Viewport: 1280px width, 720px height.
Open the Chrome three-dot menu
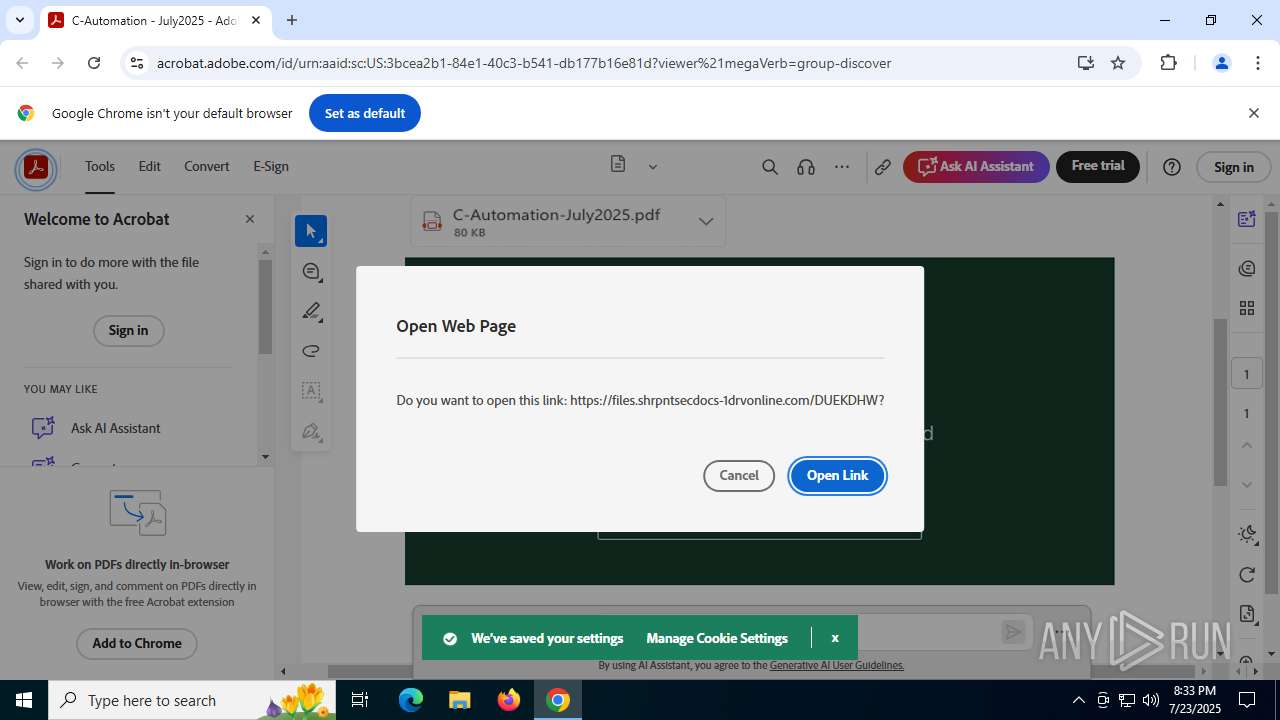1258,63
